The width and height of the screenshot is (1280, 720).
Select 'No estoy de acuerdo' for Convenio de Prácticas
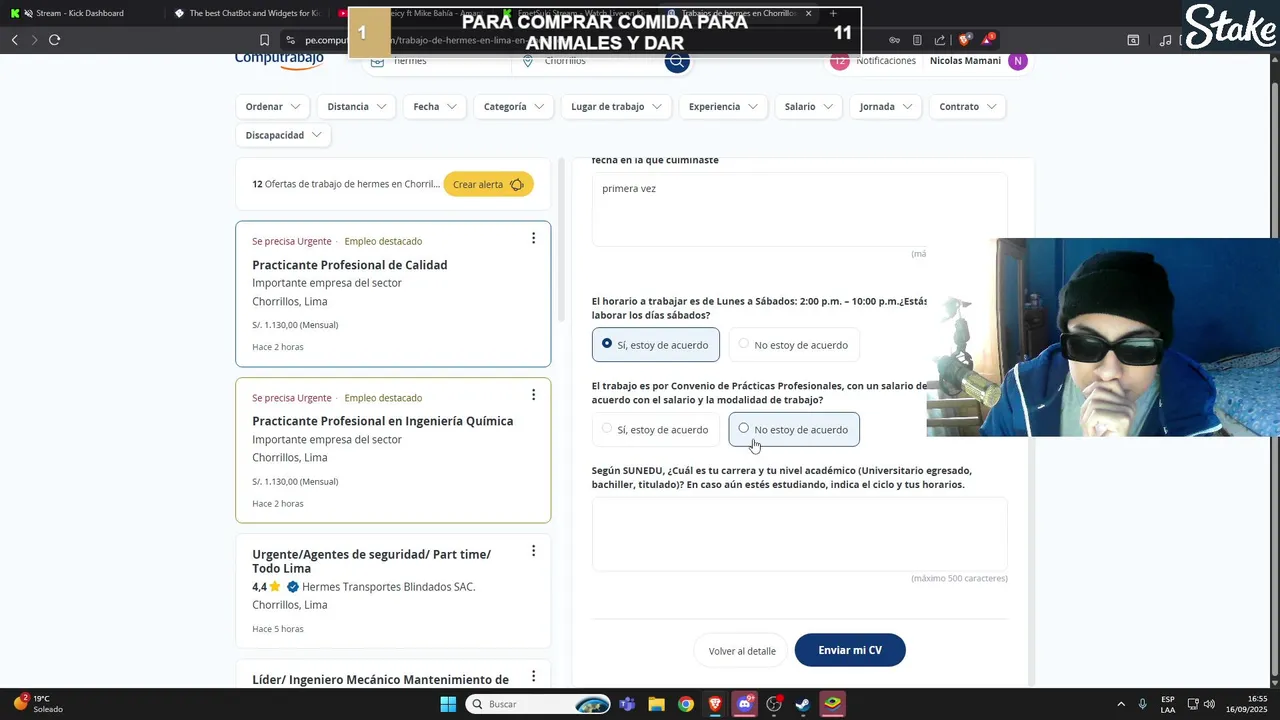click(794, 430)
